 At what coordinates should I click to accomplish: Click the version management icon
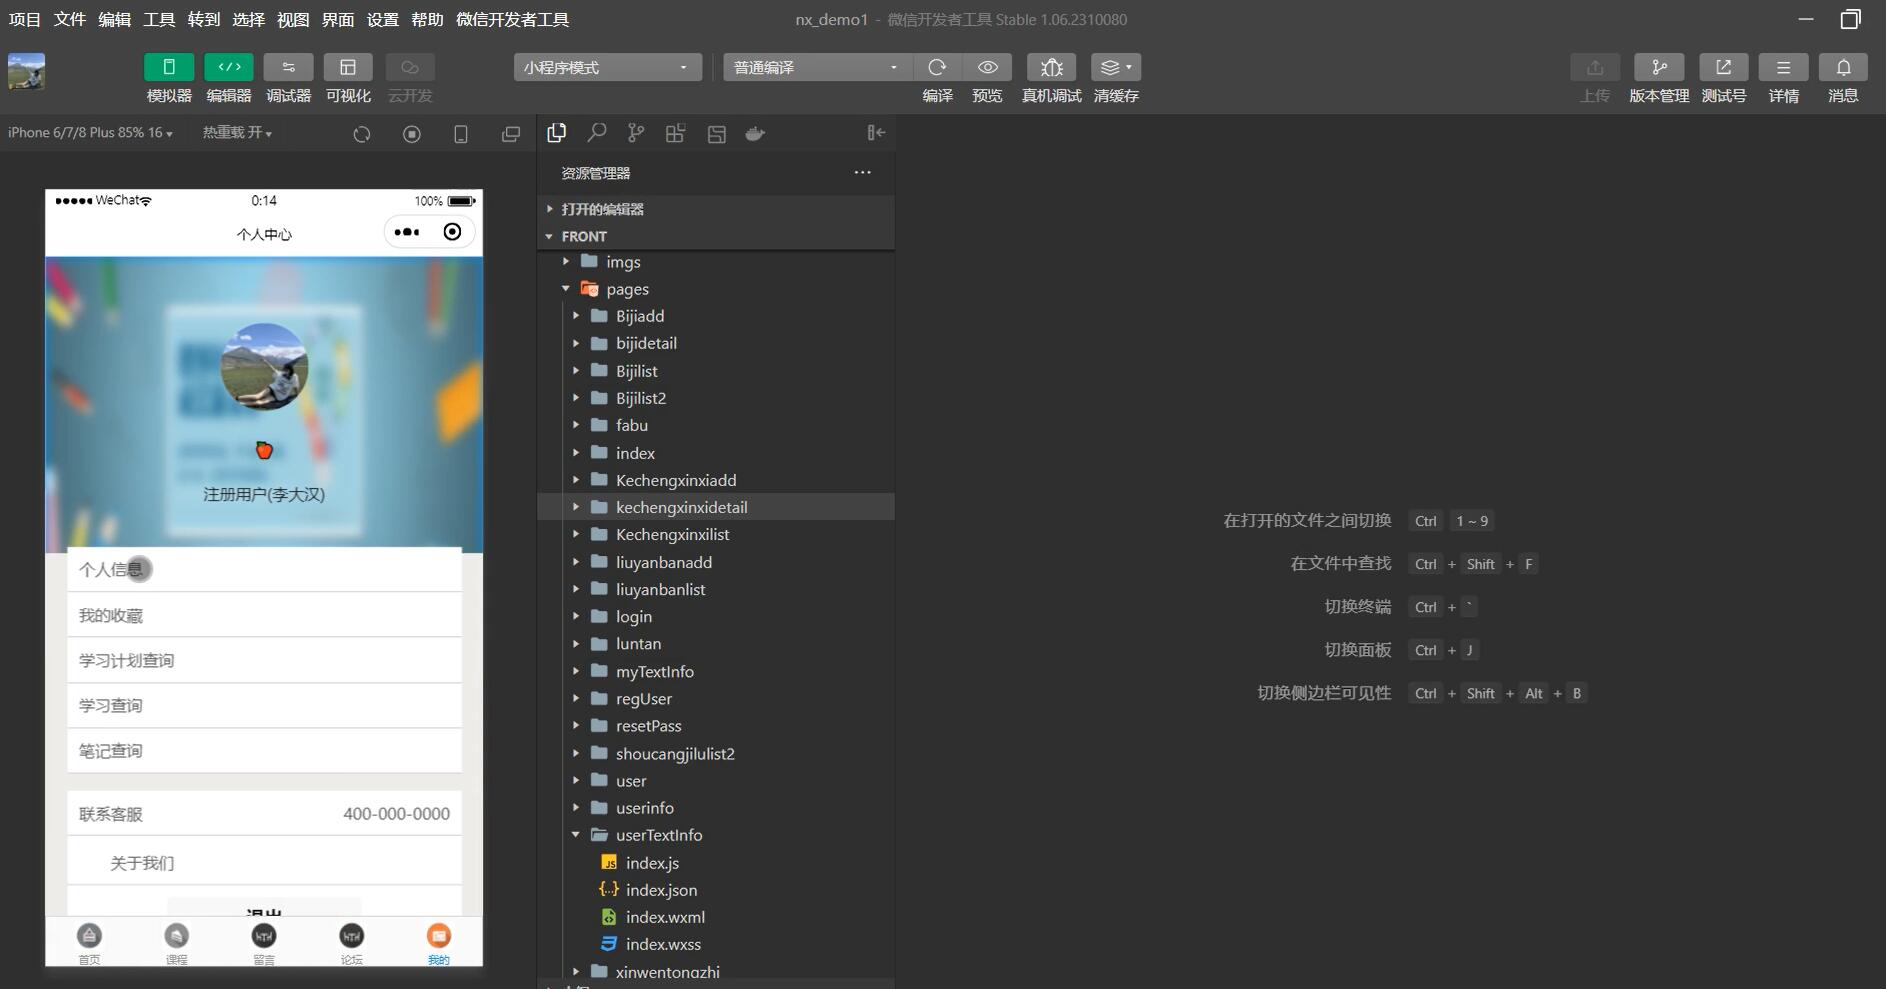pyautogui.click(x=1658, y=67)
